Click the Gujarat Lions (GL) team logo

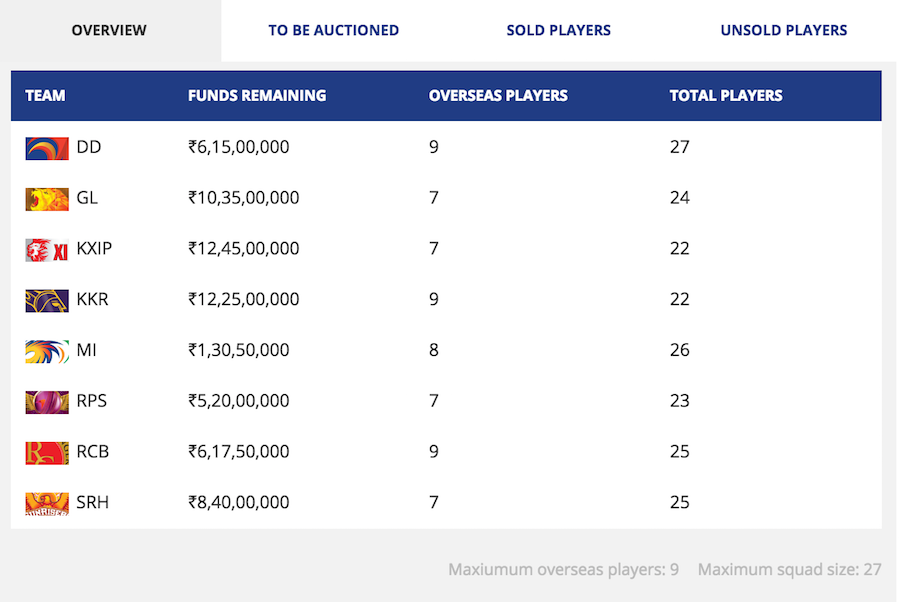47,199
